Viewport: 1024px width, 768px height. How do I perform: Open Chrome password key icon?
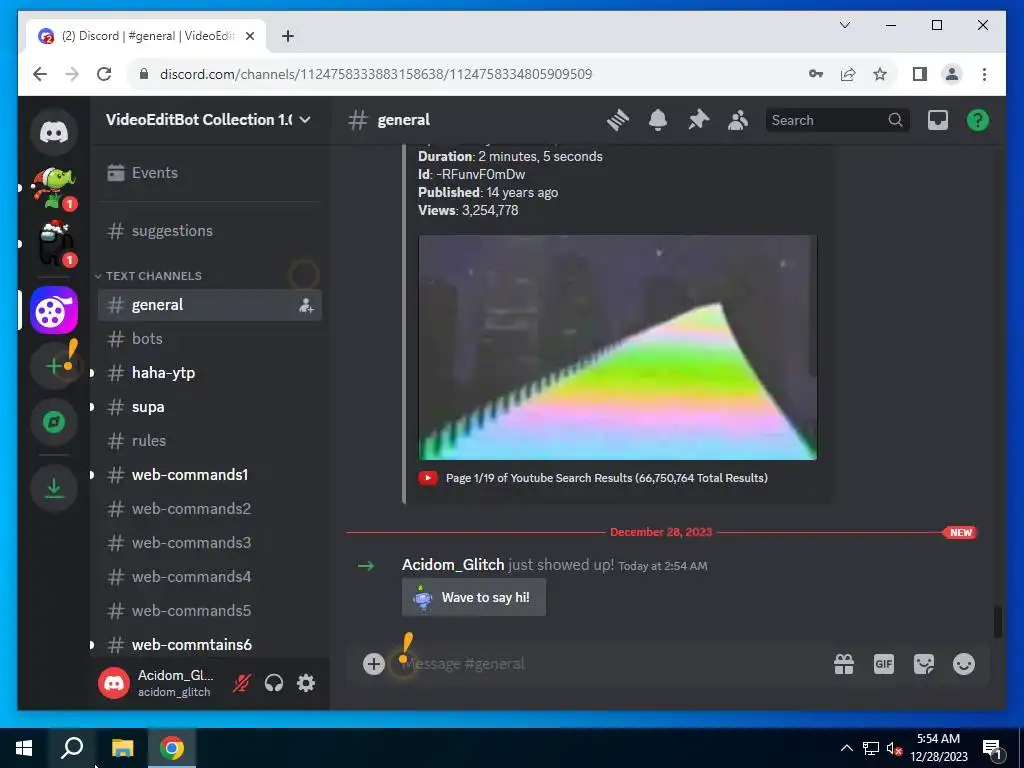coord(816,74)
